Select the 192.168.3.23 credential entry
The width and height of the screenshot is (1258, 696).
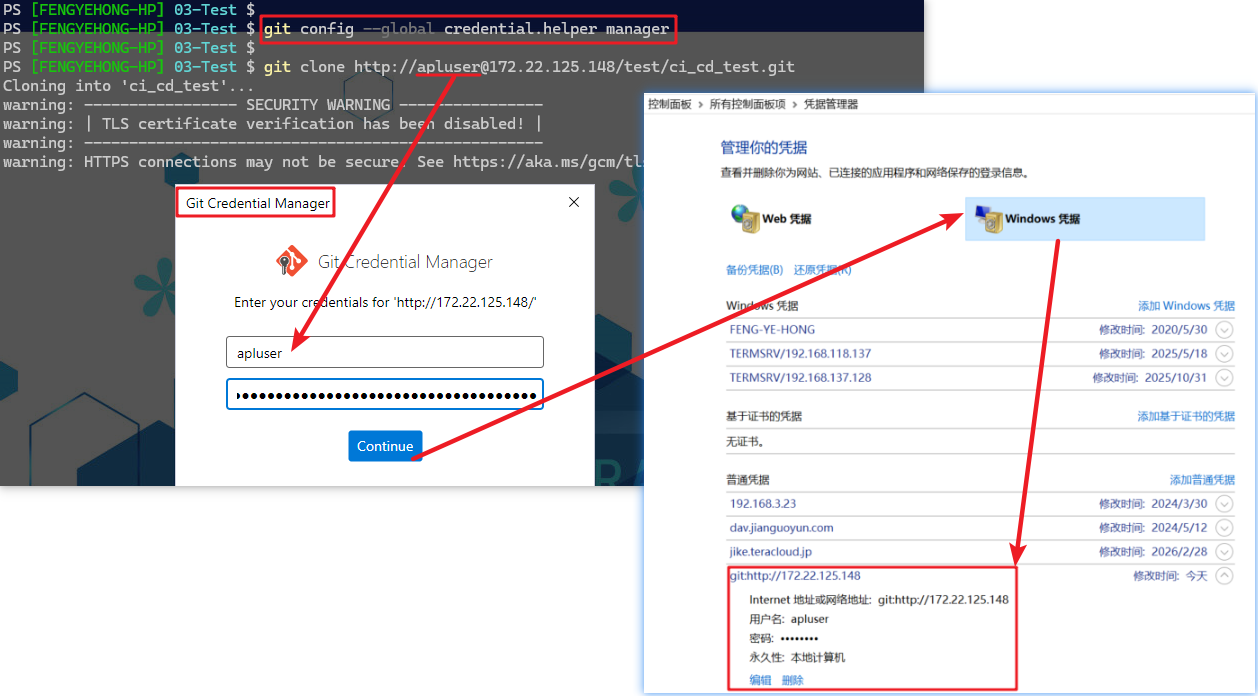[x=763, y=504]
